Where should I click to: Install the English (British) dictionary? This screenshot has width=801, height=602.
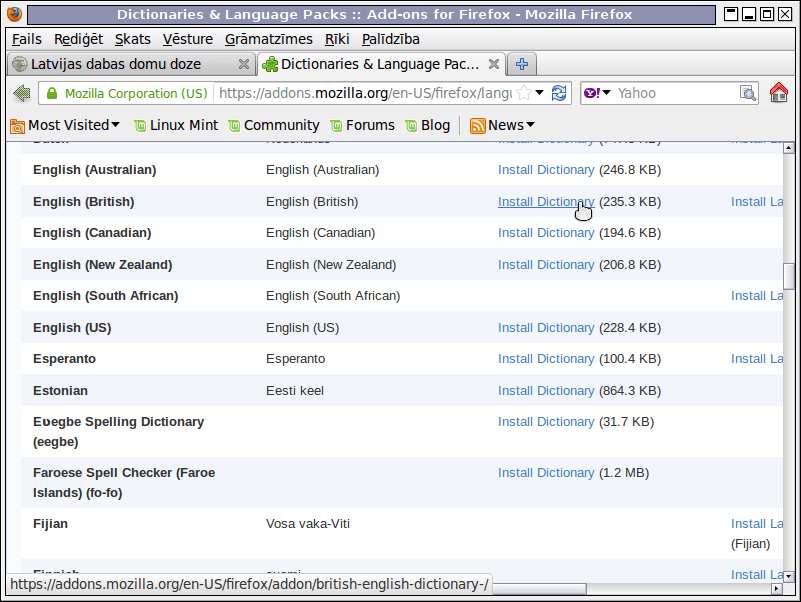[546, 202]
